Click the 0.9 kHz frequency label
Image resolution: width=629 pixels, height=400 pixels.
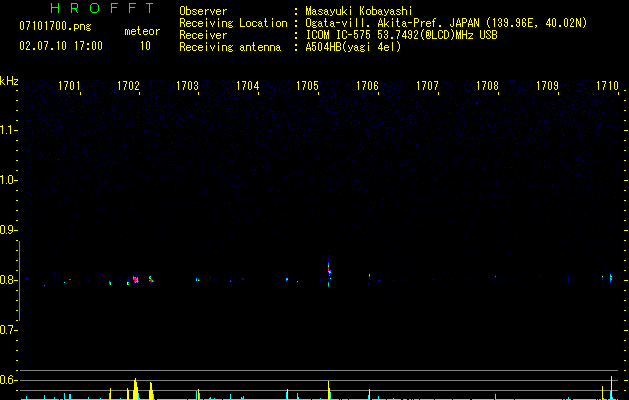(x=7, y=230)
